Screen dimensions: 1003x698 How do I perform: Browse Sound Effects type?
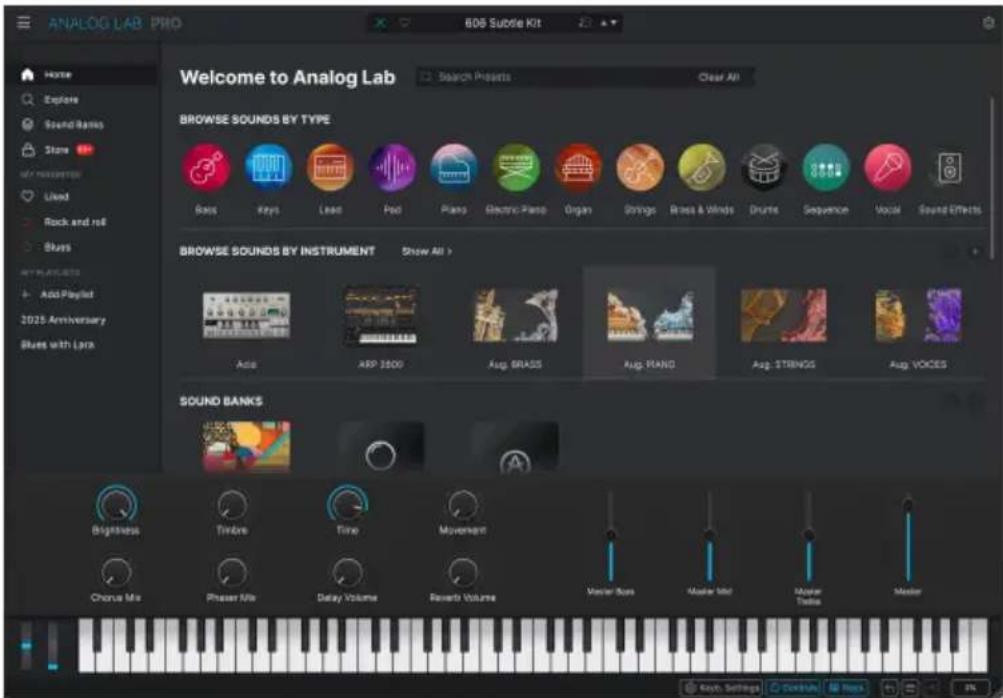tap(949, 168)
